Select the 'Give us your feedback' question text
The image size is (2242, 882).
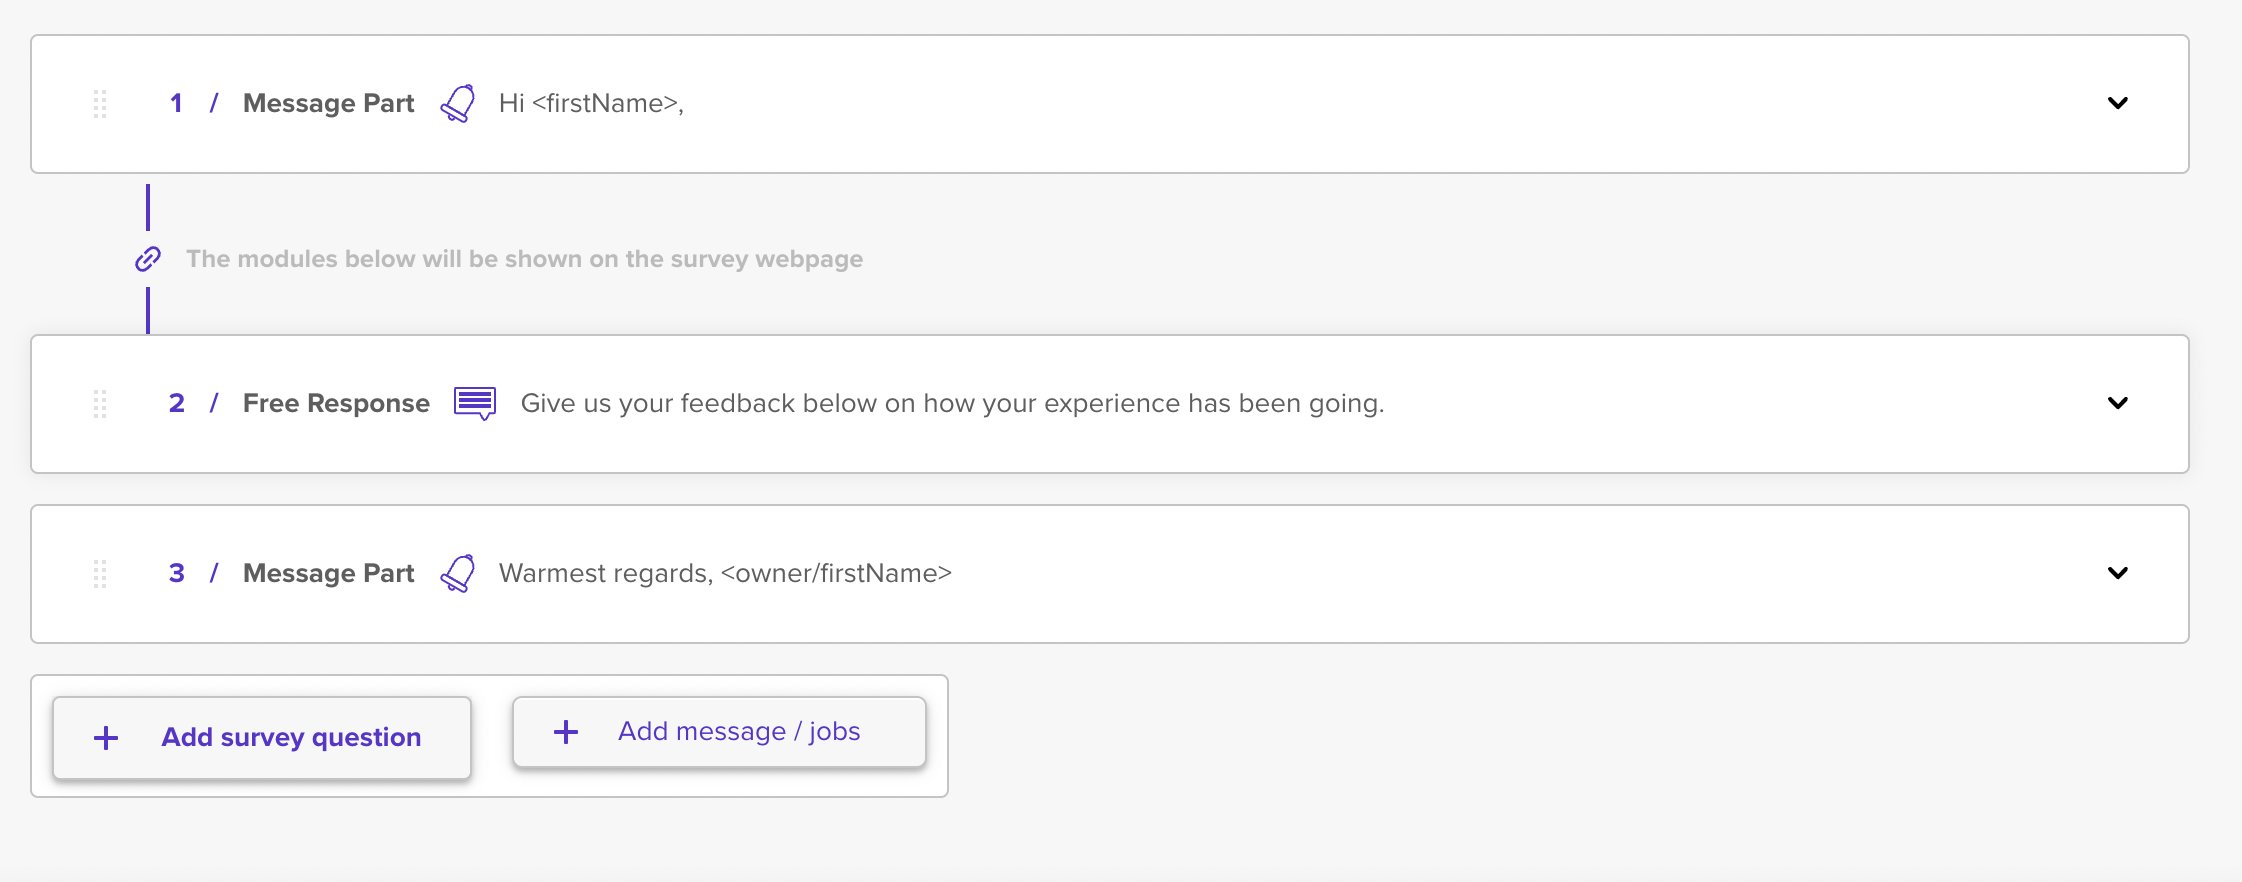[952, 403]
